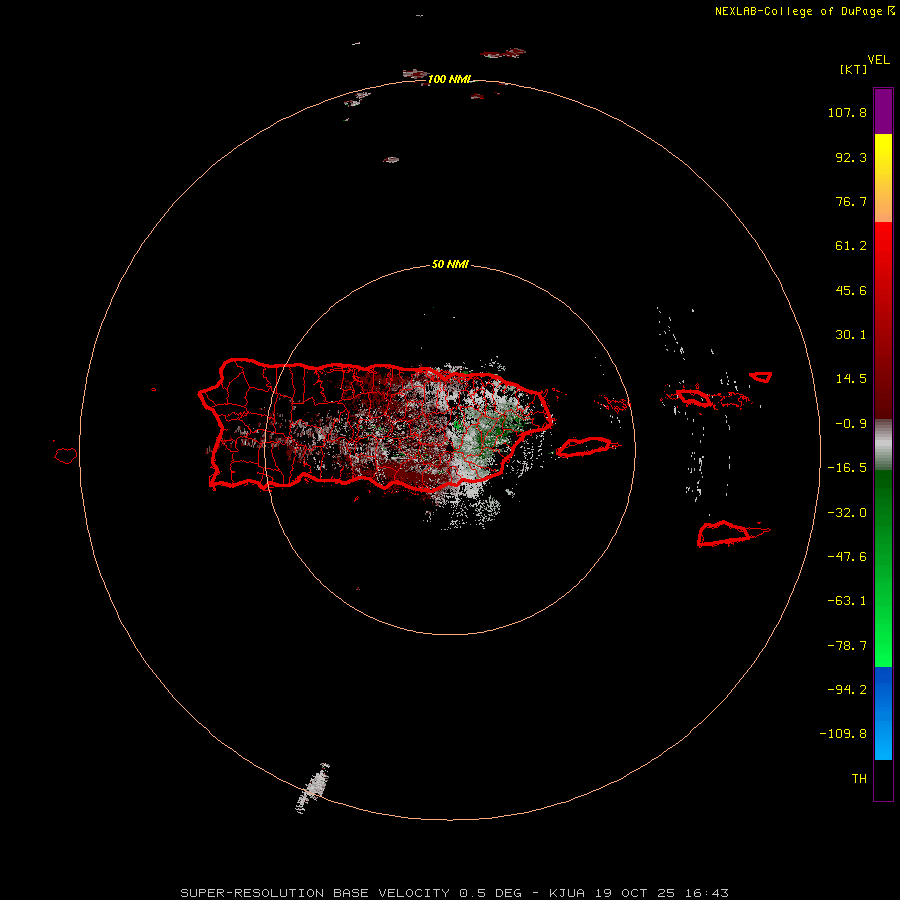Click the -0.9 legend value
The image size is (900, 900).
(x=851, y=424)
